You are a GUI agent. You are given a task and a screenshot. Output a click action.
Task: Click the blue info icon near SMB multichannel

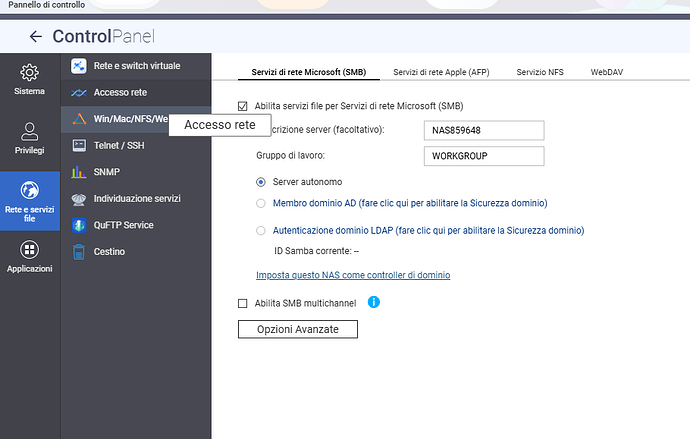[x=374, y=302]
